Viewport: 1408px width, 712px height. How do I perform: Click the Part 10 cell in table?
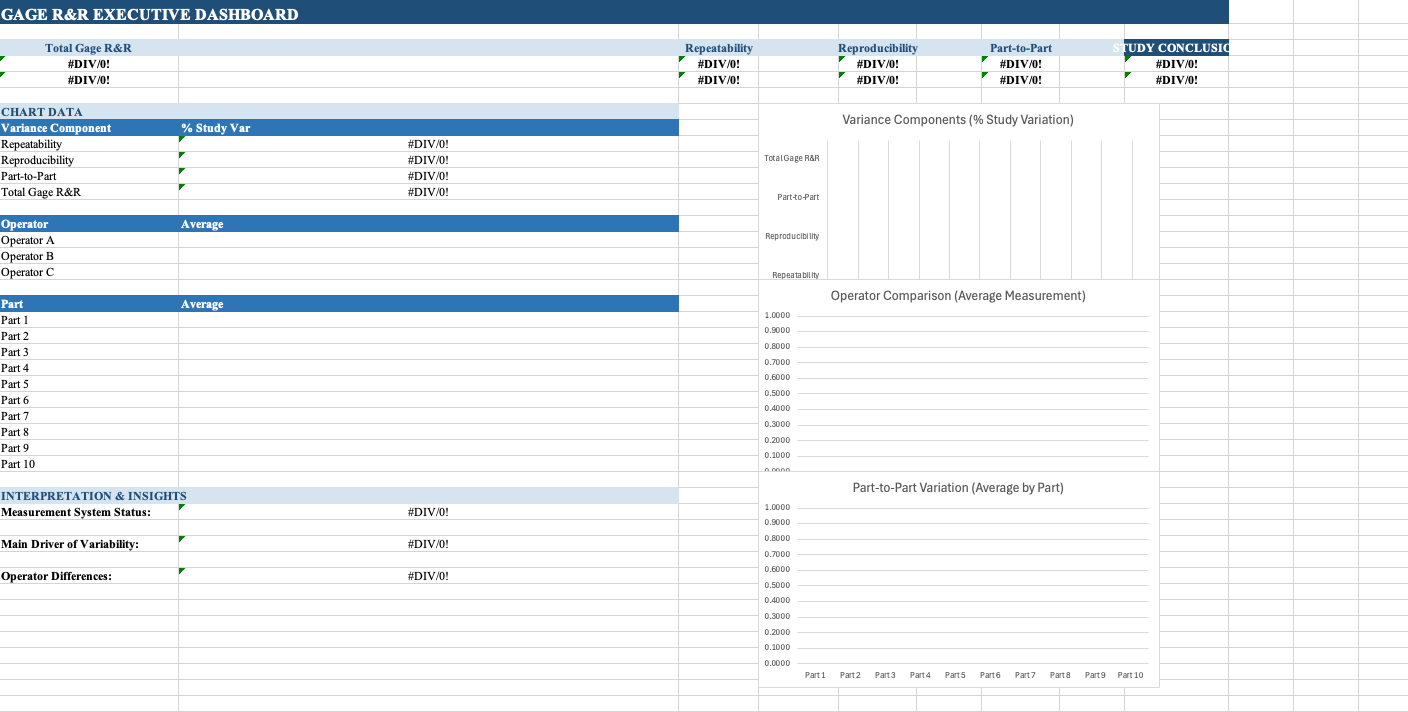[x=18, y=464]
